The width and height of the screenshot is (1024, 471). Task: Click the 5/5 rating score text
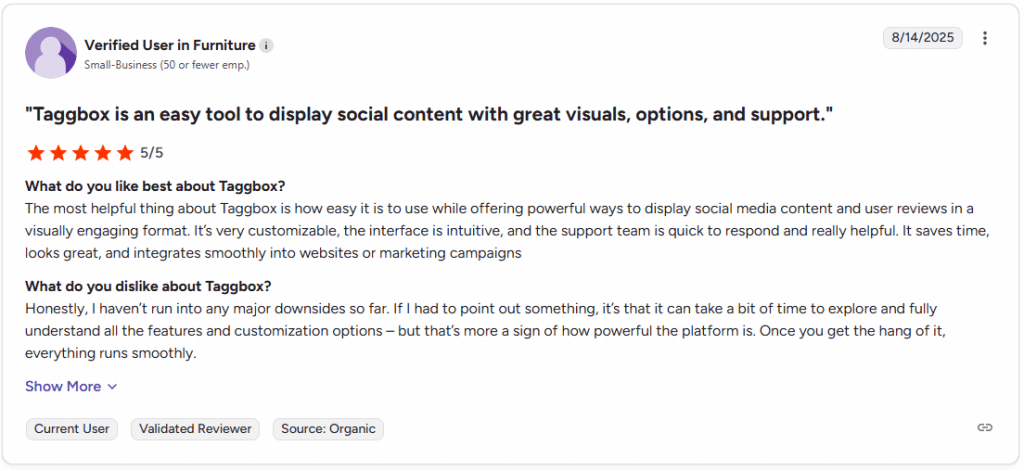pyautogui.click(x=152, y=153)
